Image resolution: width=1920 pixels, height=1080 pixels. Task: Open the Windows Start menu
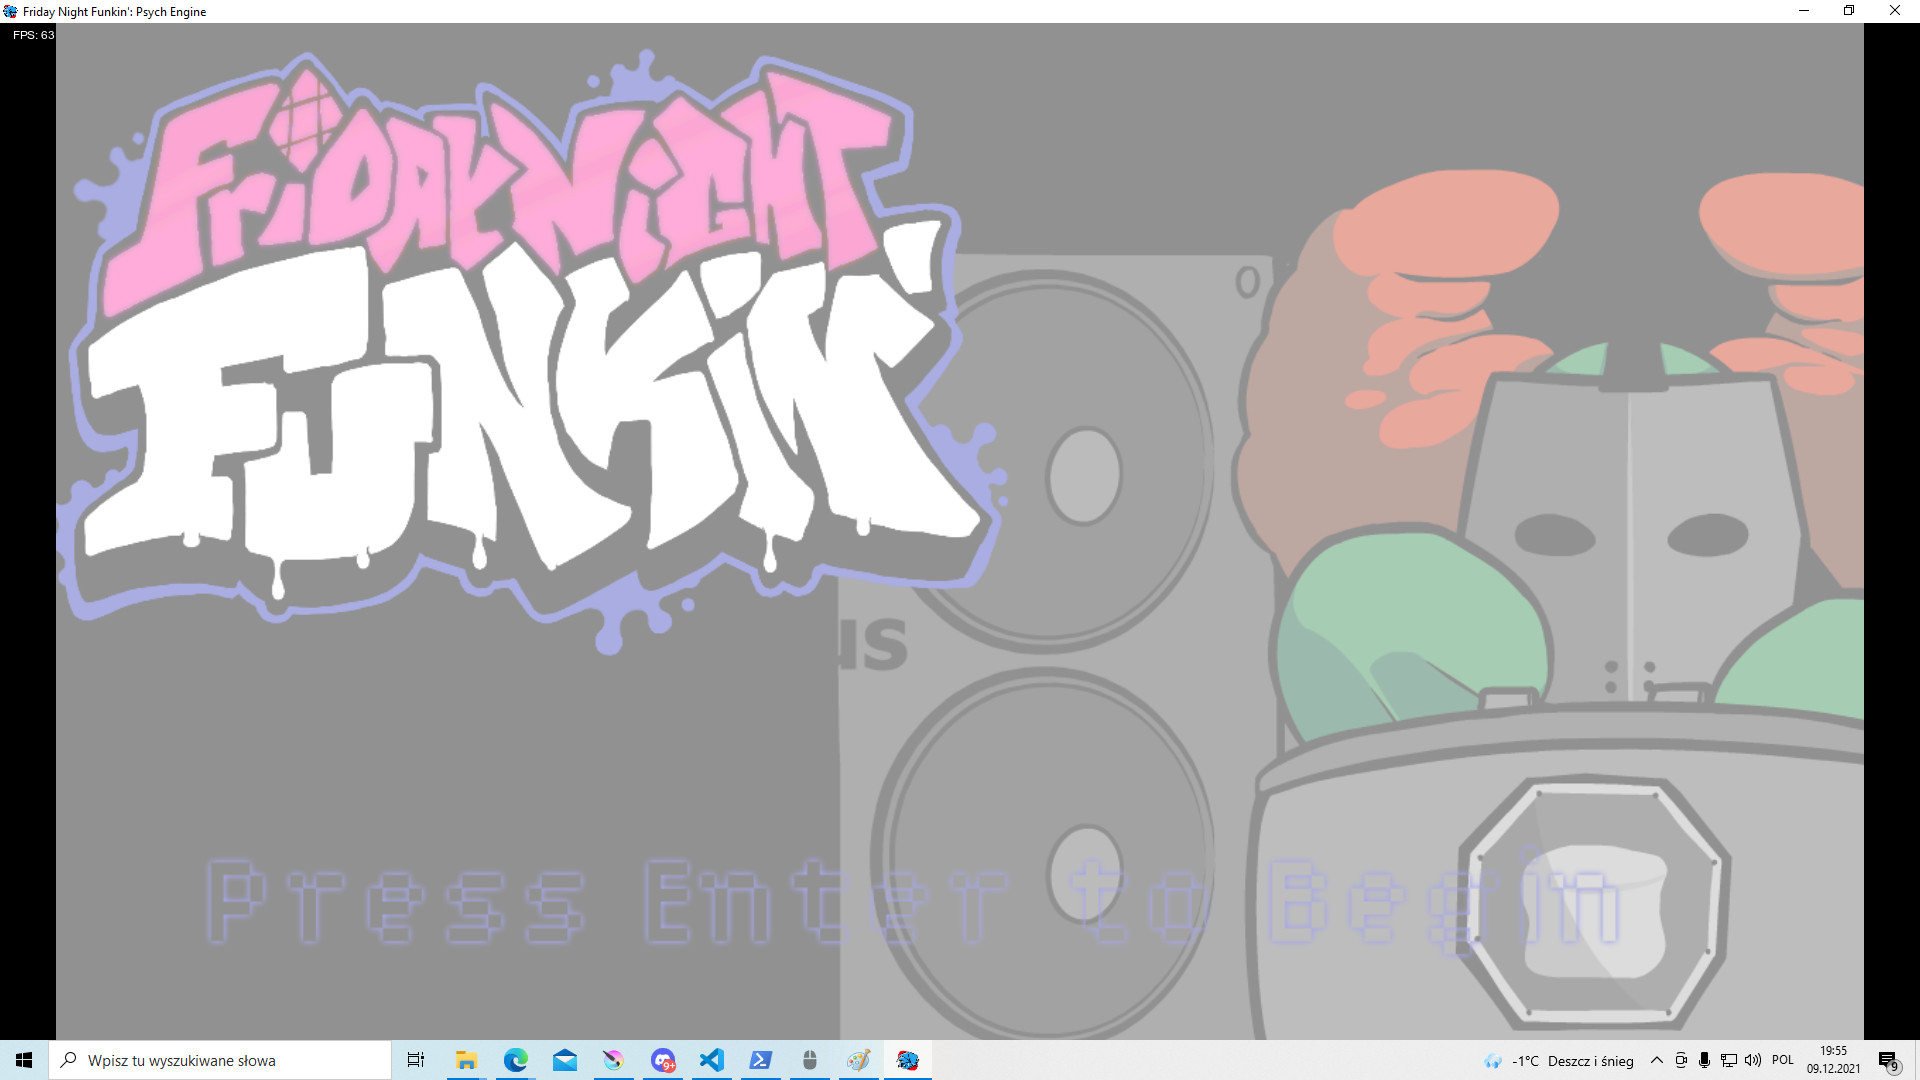point(24,1060)
